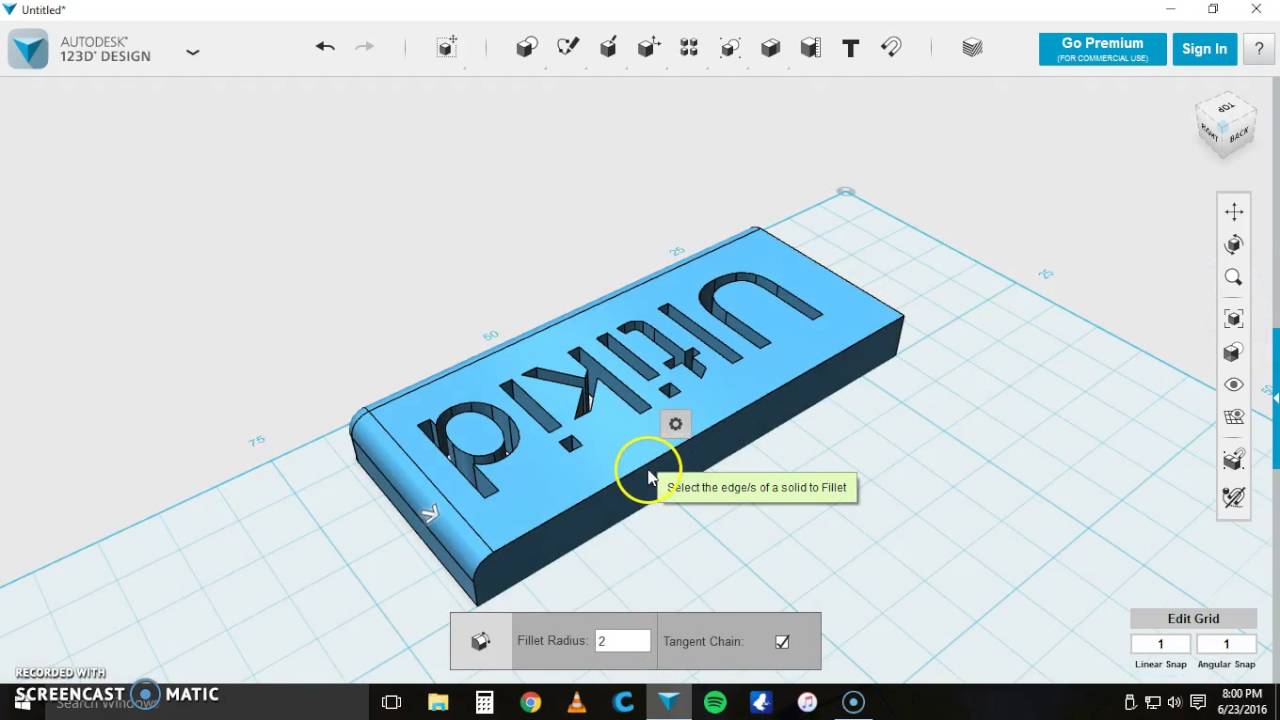Click the Linear Snap value field
The width and height of the screenshot is (1280, 720).
tap(1161, 644)
